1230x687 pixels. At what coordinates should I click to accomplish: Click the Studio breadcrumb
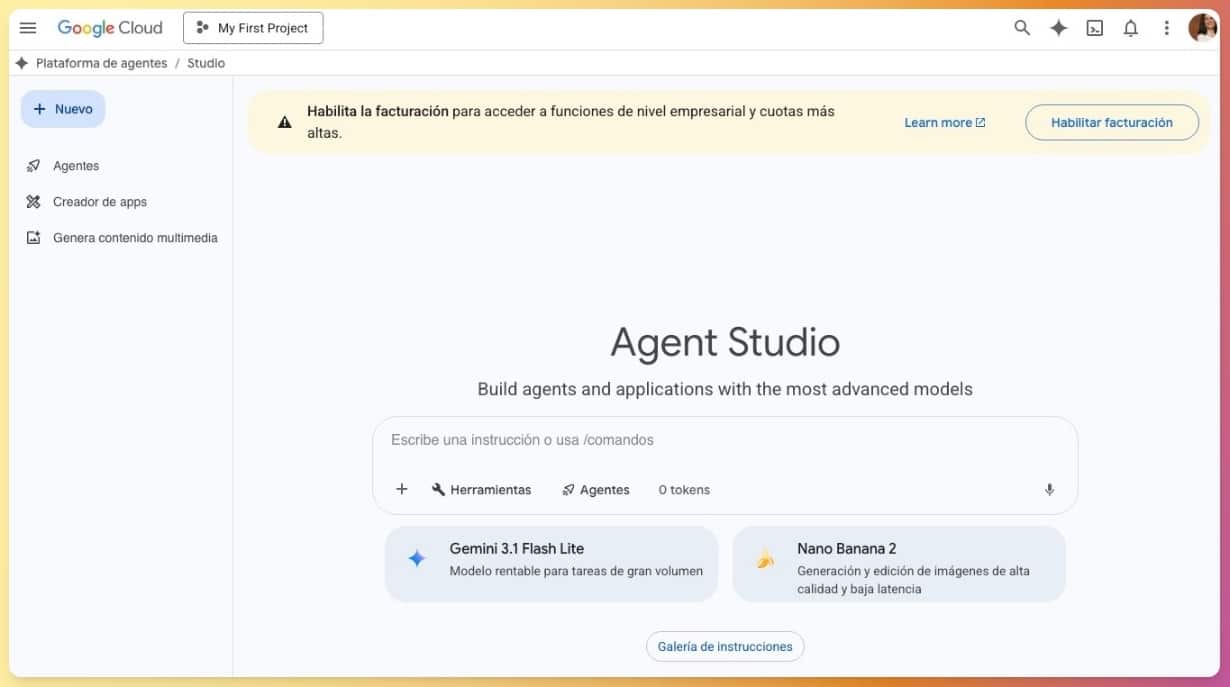point(206,63)
